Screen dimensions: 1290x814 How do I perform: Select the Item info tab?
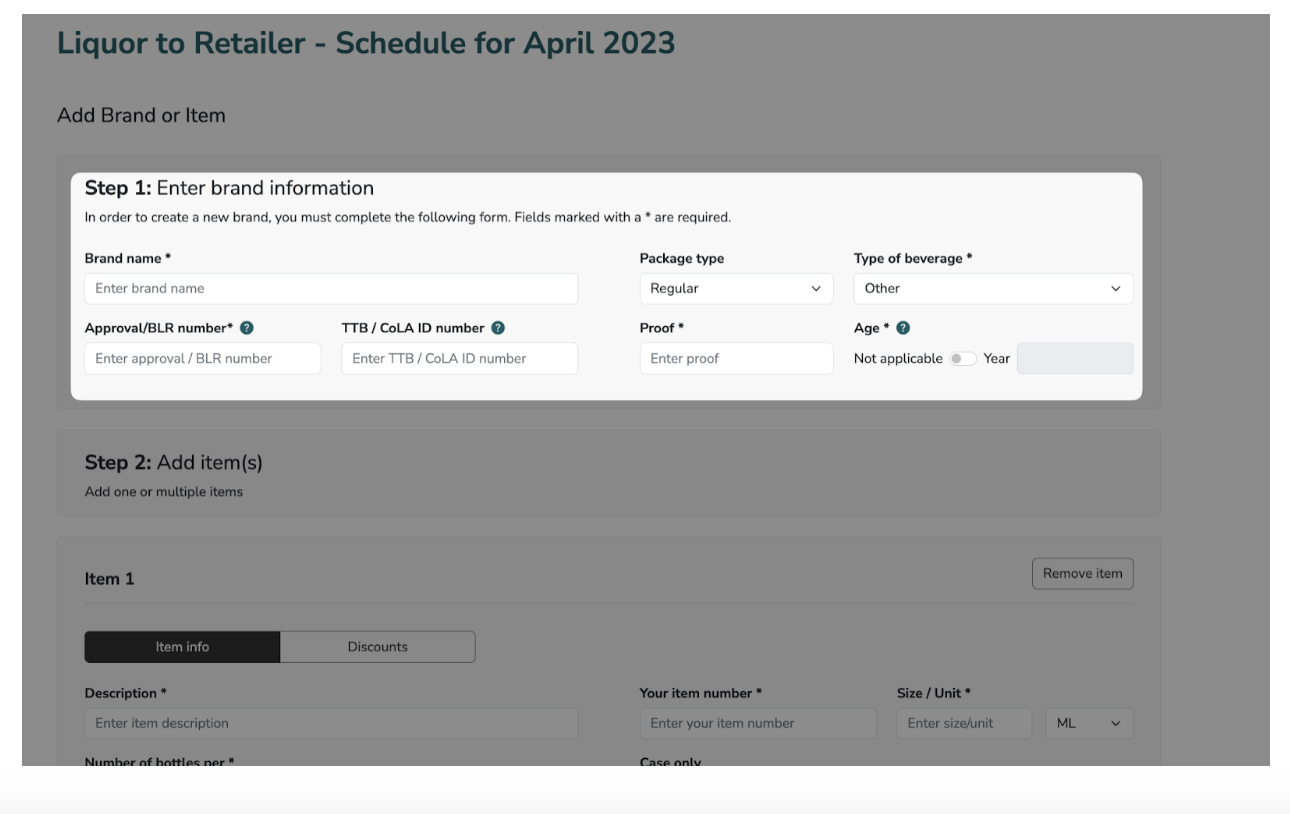pos(182,646)
